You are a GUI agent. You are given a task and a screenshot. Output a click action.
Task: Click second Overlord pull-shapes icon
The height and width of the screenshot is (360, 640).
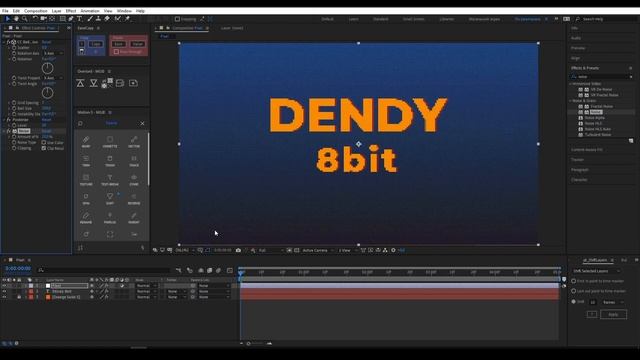93,83
